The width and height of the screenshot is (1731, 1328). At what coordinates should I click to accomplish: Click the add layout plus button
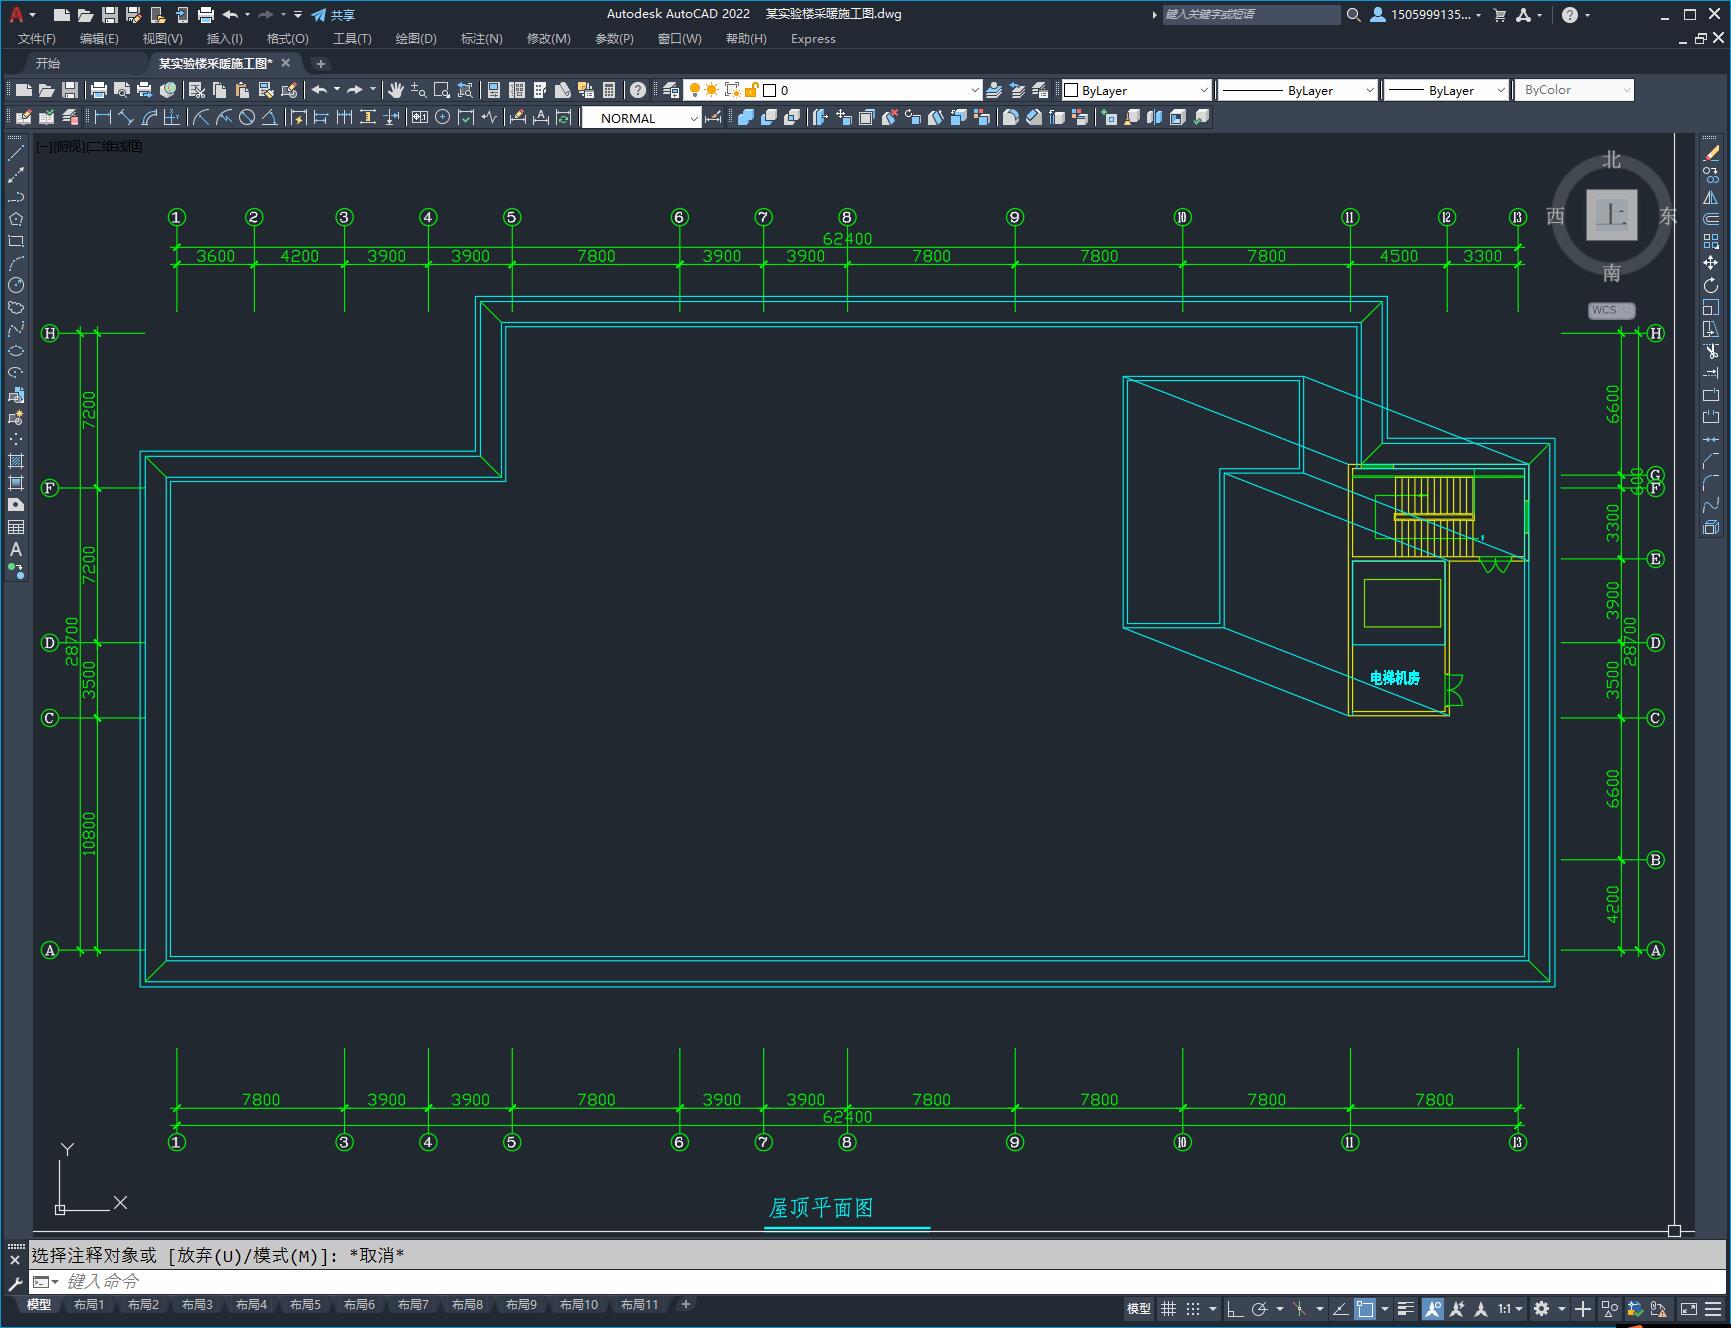tap(685, 1304)
